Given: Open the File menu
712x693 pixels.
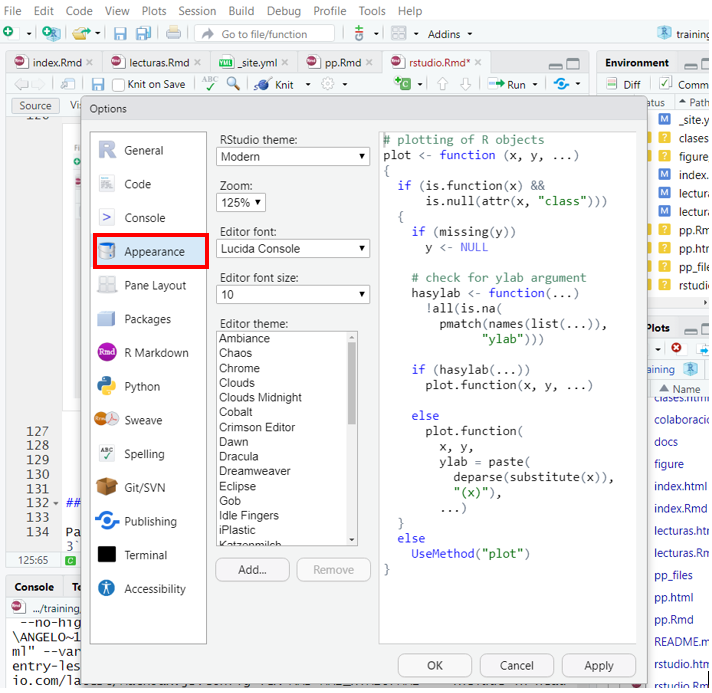Looking at the screenshot, I should [x=12, y=10].
